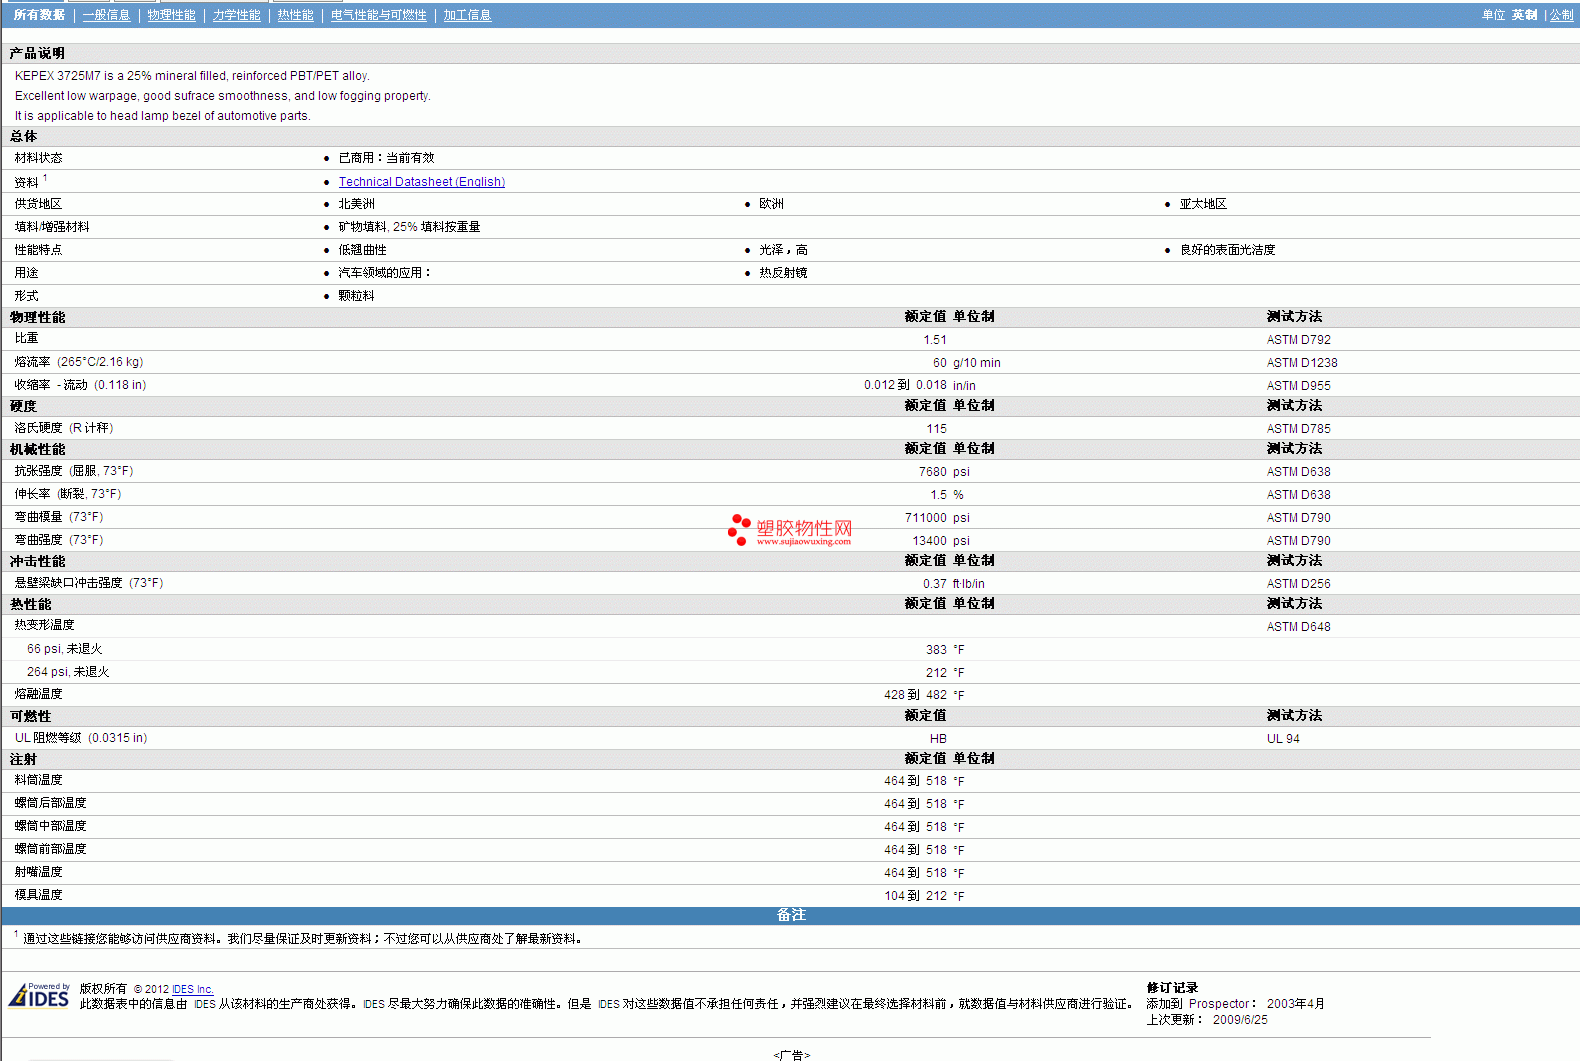This screenshot has height=1061, width=1580.
Task: Click the red 塑胶物性网 watermark logo
Action: pyautogui.click(x=790, y=530)
